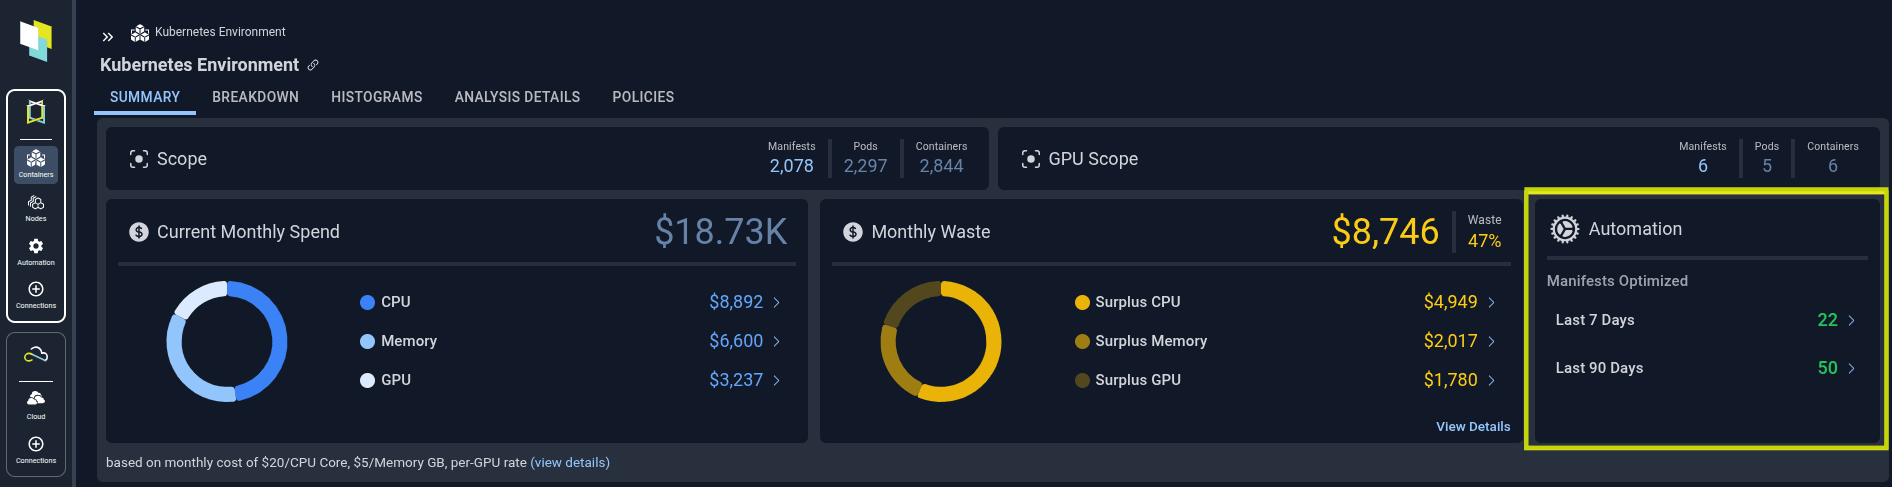This screenshot has height=487, width=1892.
Task: Open Cloud section in the sidebar
Action: coord(36,404)
